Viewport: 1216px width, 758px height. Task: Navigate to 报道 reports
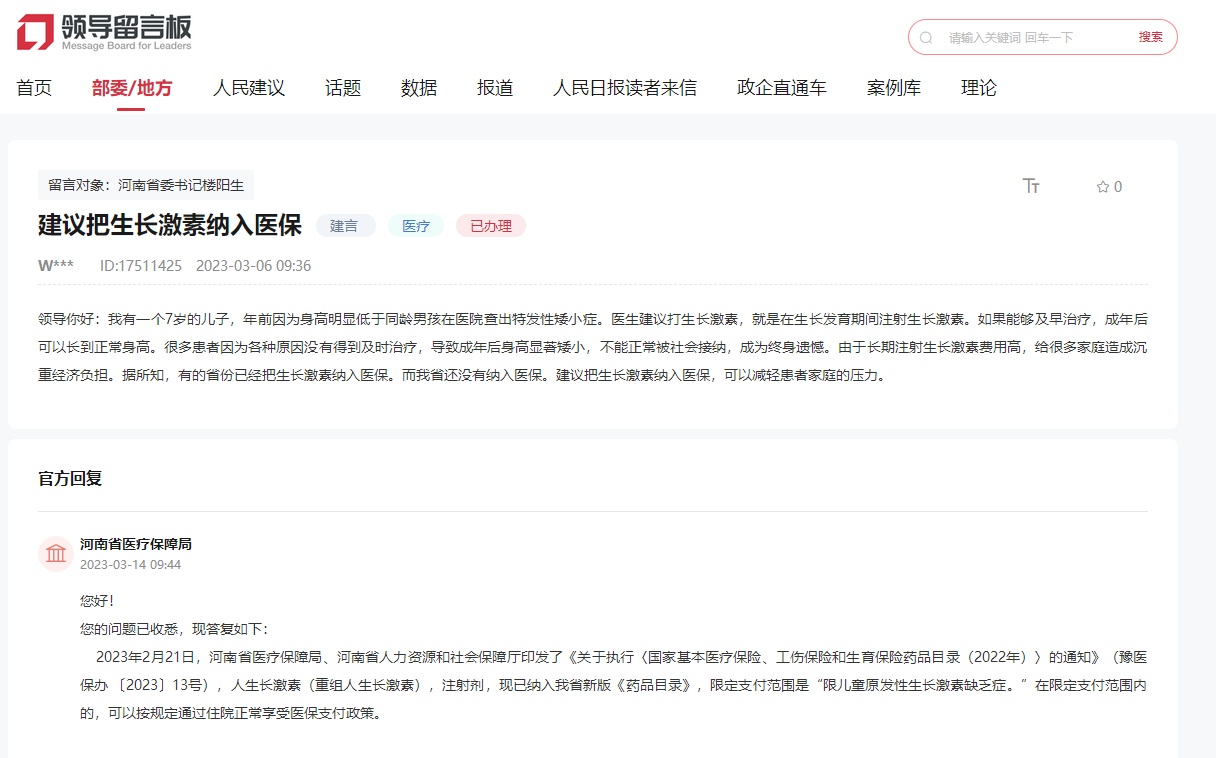click(x=495, y=88)
